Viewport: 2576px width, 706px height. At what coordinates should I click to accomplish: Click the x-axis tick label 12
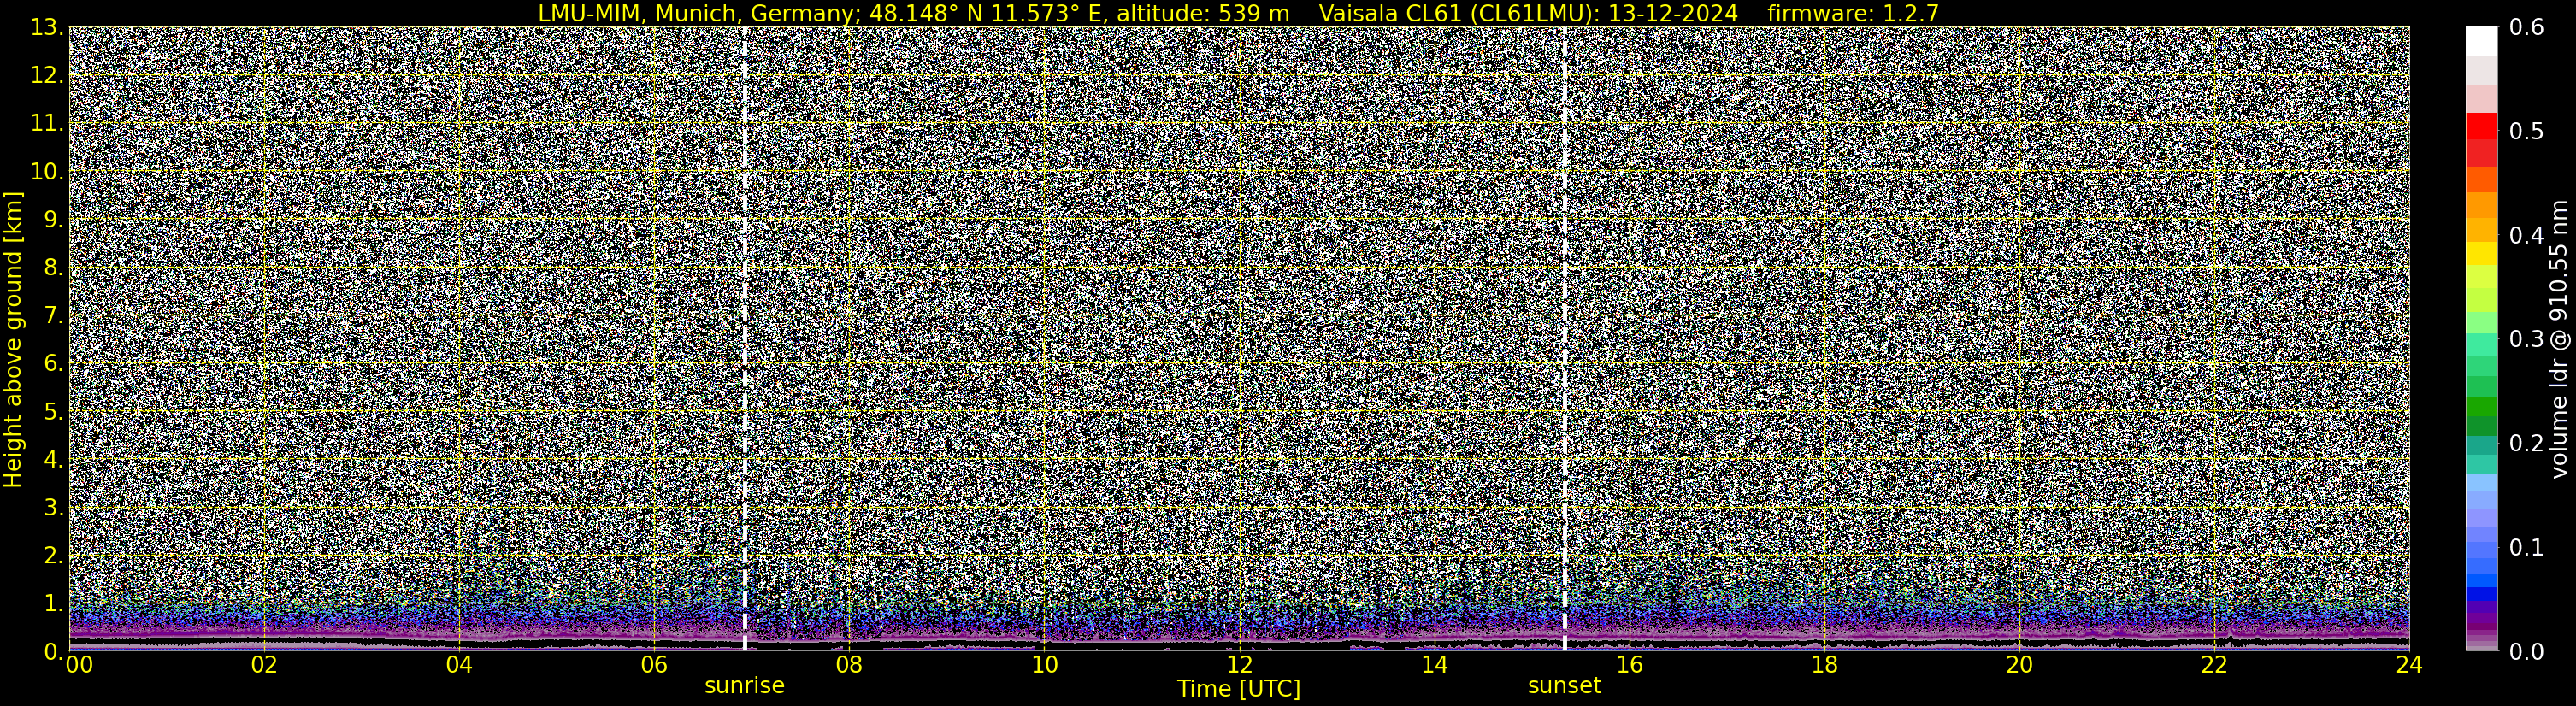[1239, 665]
